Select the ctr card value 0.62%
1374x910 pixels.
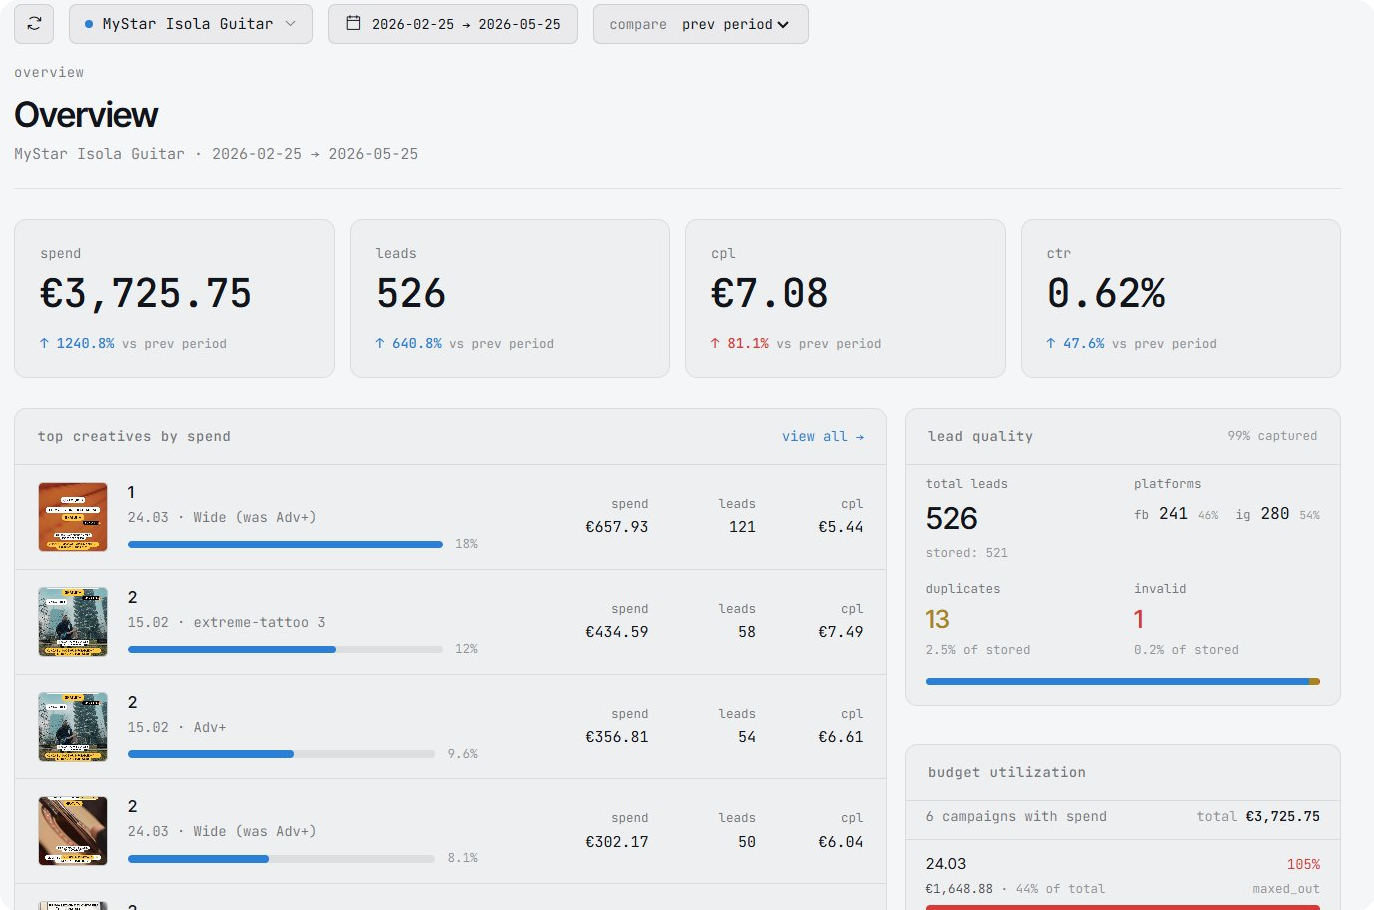pyautogui.click(x=1106, y=294)
